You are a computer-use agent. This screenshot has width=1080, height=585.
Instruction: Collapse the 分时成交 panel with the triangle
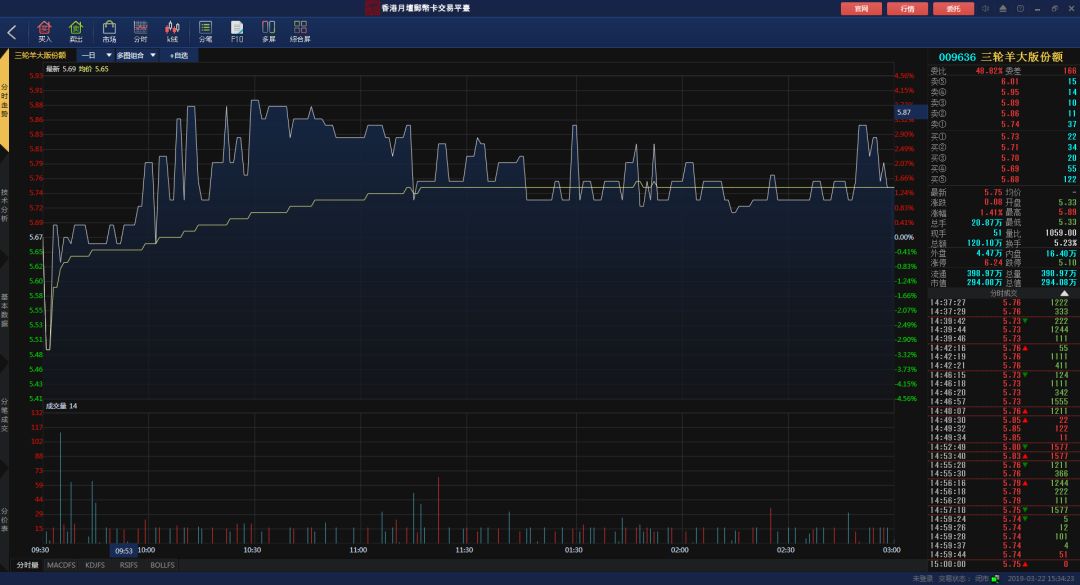[1064, 294]
